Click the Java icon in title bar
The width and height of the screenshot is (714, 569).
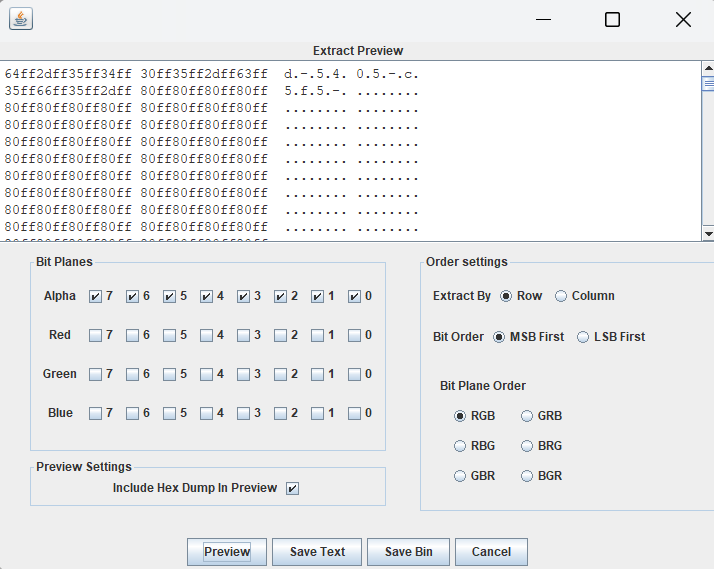[x=21, y=19]
